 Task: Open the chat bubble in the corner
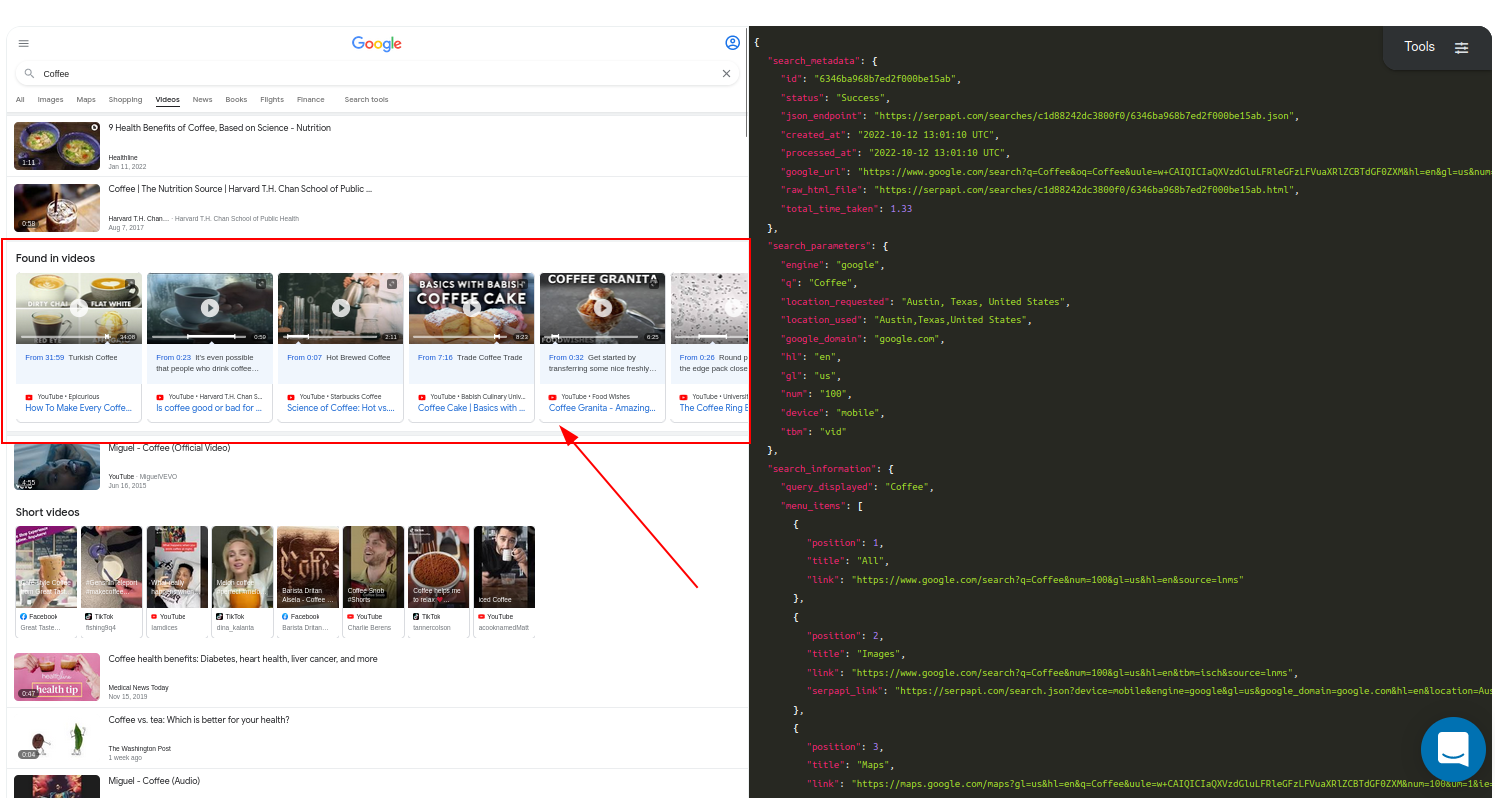click(1452, 749)
